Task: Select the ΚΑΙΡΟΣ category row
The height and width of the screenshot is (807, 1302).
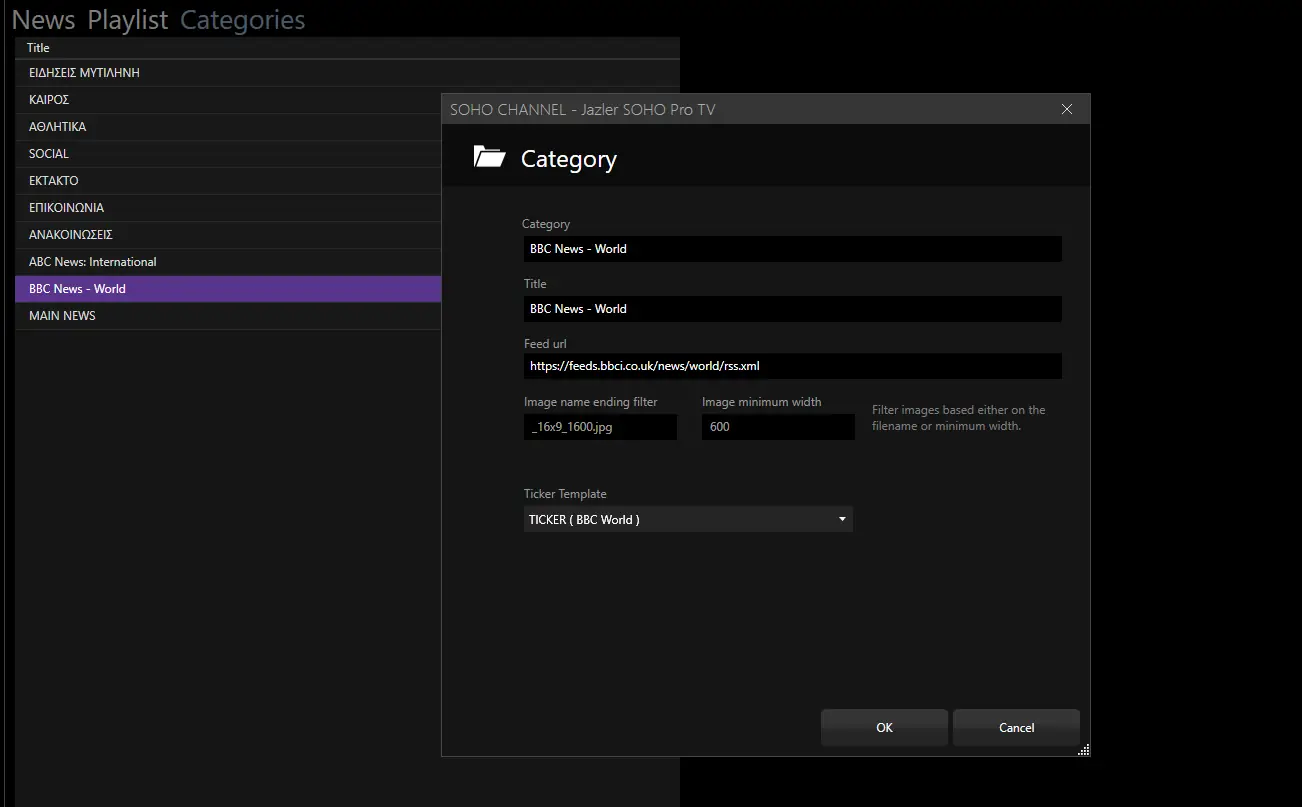Action: coord(228,100)
